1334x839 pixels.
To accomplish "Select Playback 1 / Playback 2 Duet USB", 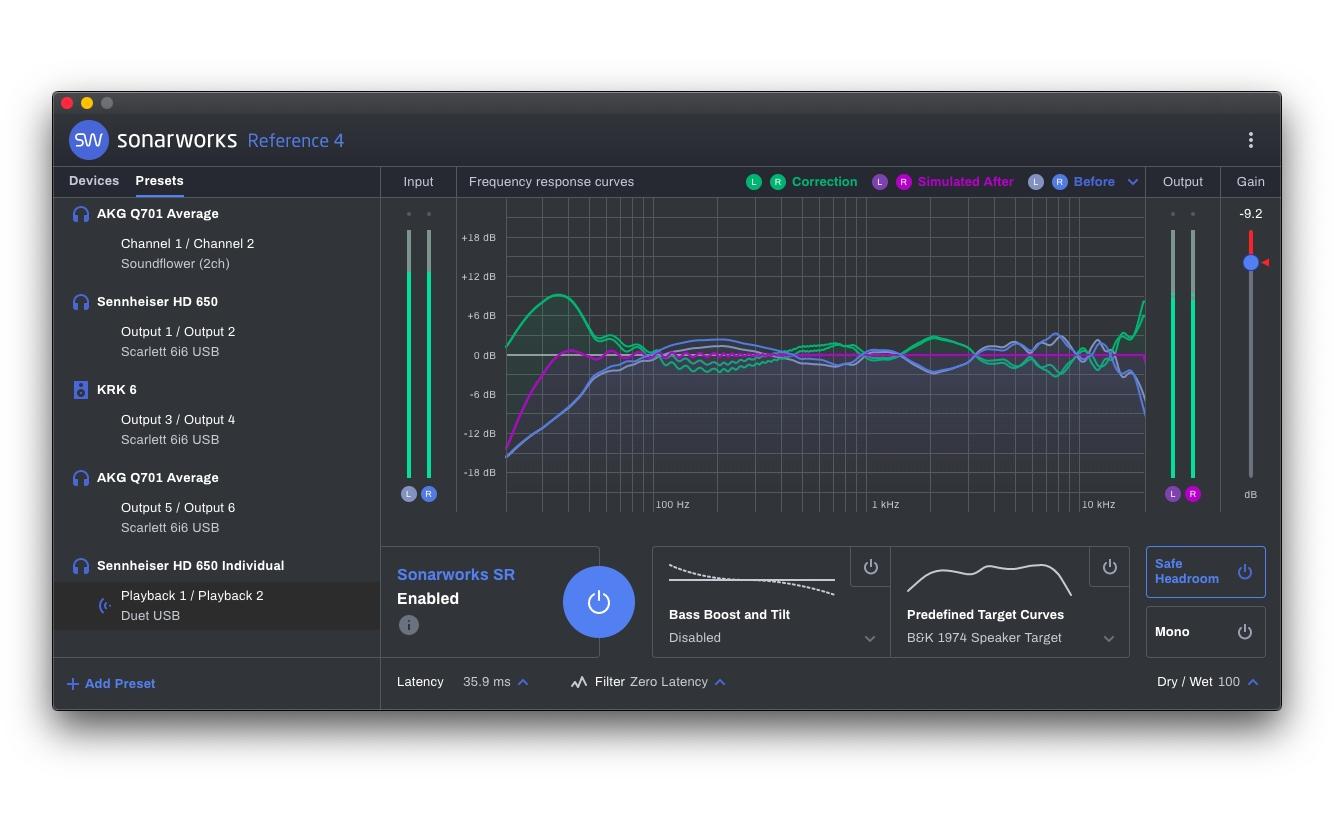I will 217,606.
